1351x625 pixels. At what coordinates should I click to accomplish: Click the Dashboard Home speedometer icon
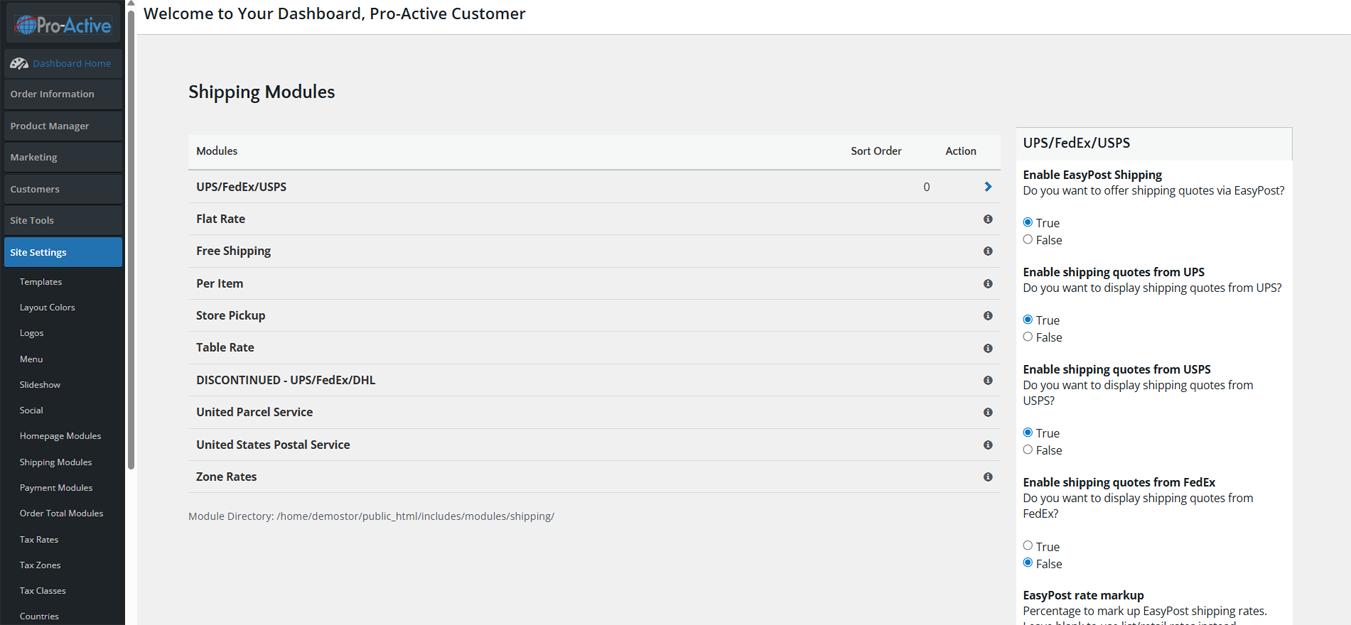[19, 63]
